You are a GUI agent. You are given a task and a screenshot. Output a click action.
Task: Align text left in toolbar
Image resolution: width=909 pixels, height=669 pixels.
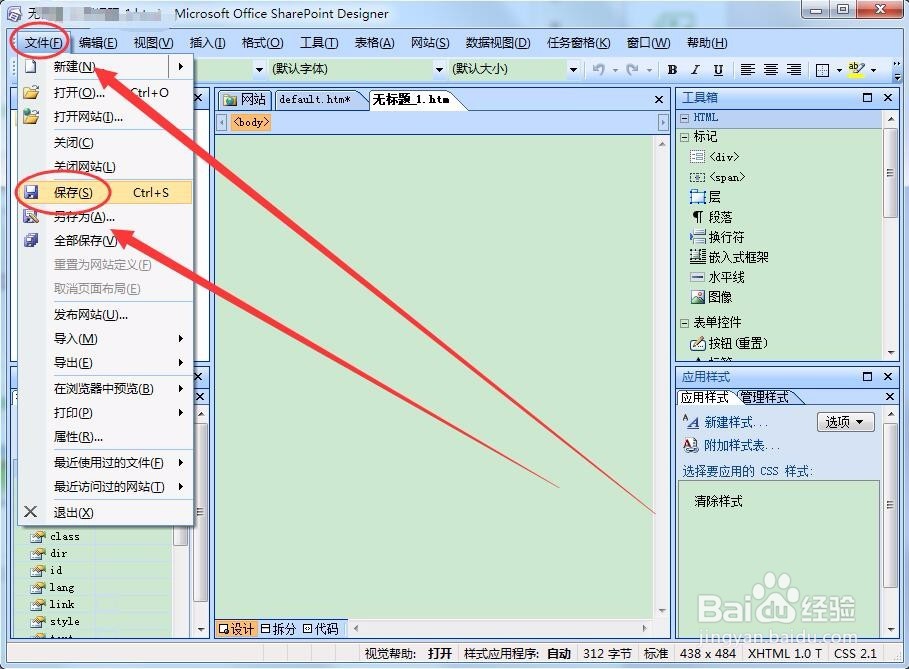(748, 70)
